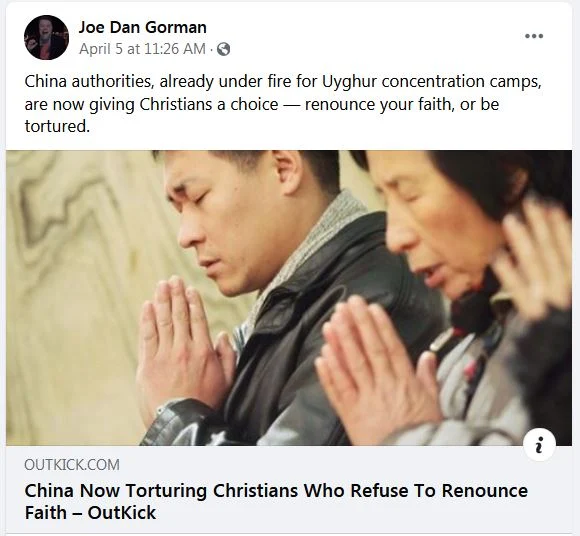Viewport: 580px width, 536px height.
Task: Open Joe Dan Gorman's profile picture
Action: tap(46, 37)
